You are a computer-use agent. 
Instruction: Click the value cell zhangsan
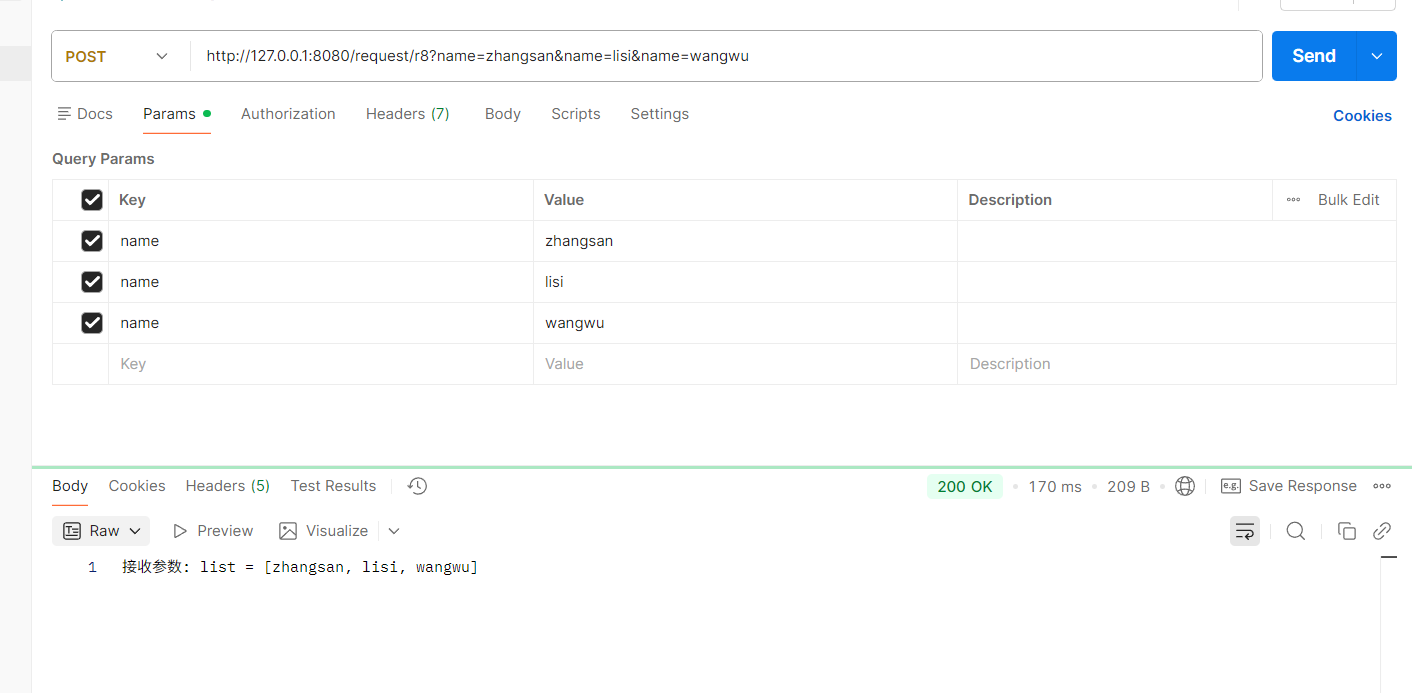click(745, 241)
